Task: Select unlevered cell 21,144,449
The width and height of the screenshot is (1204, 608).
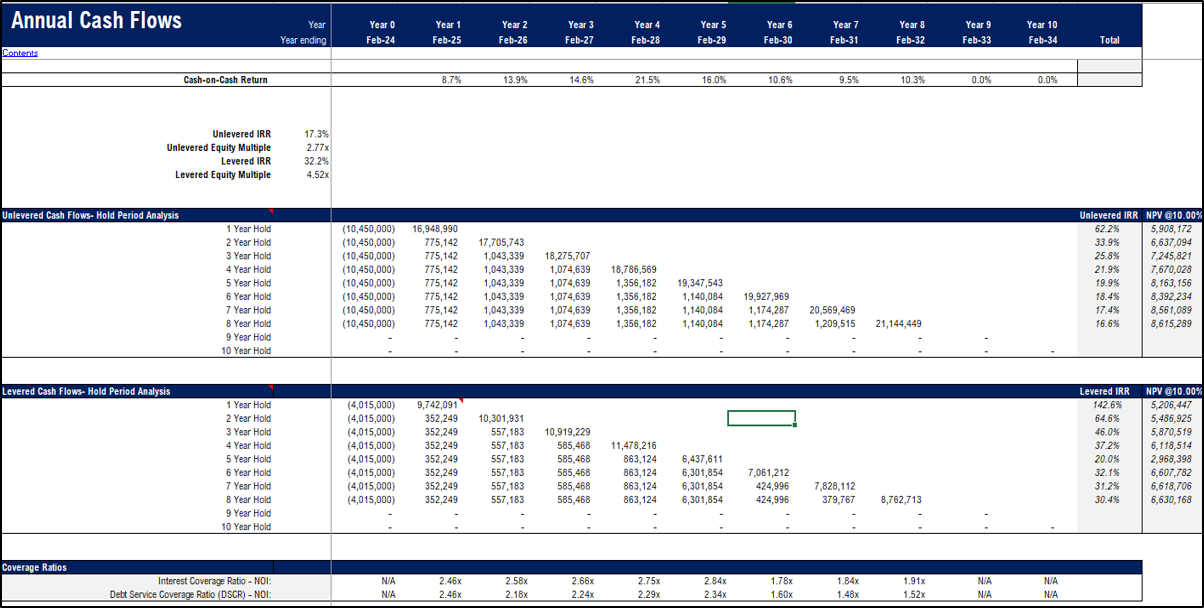Action: [898, 323]
